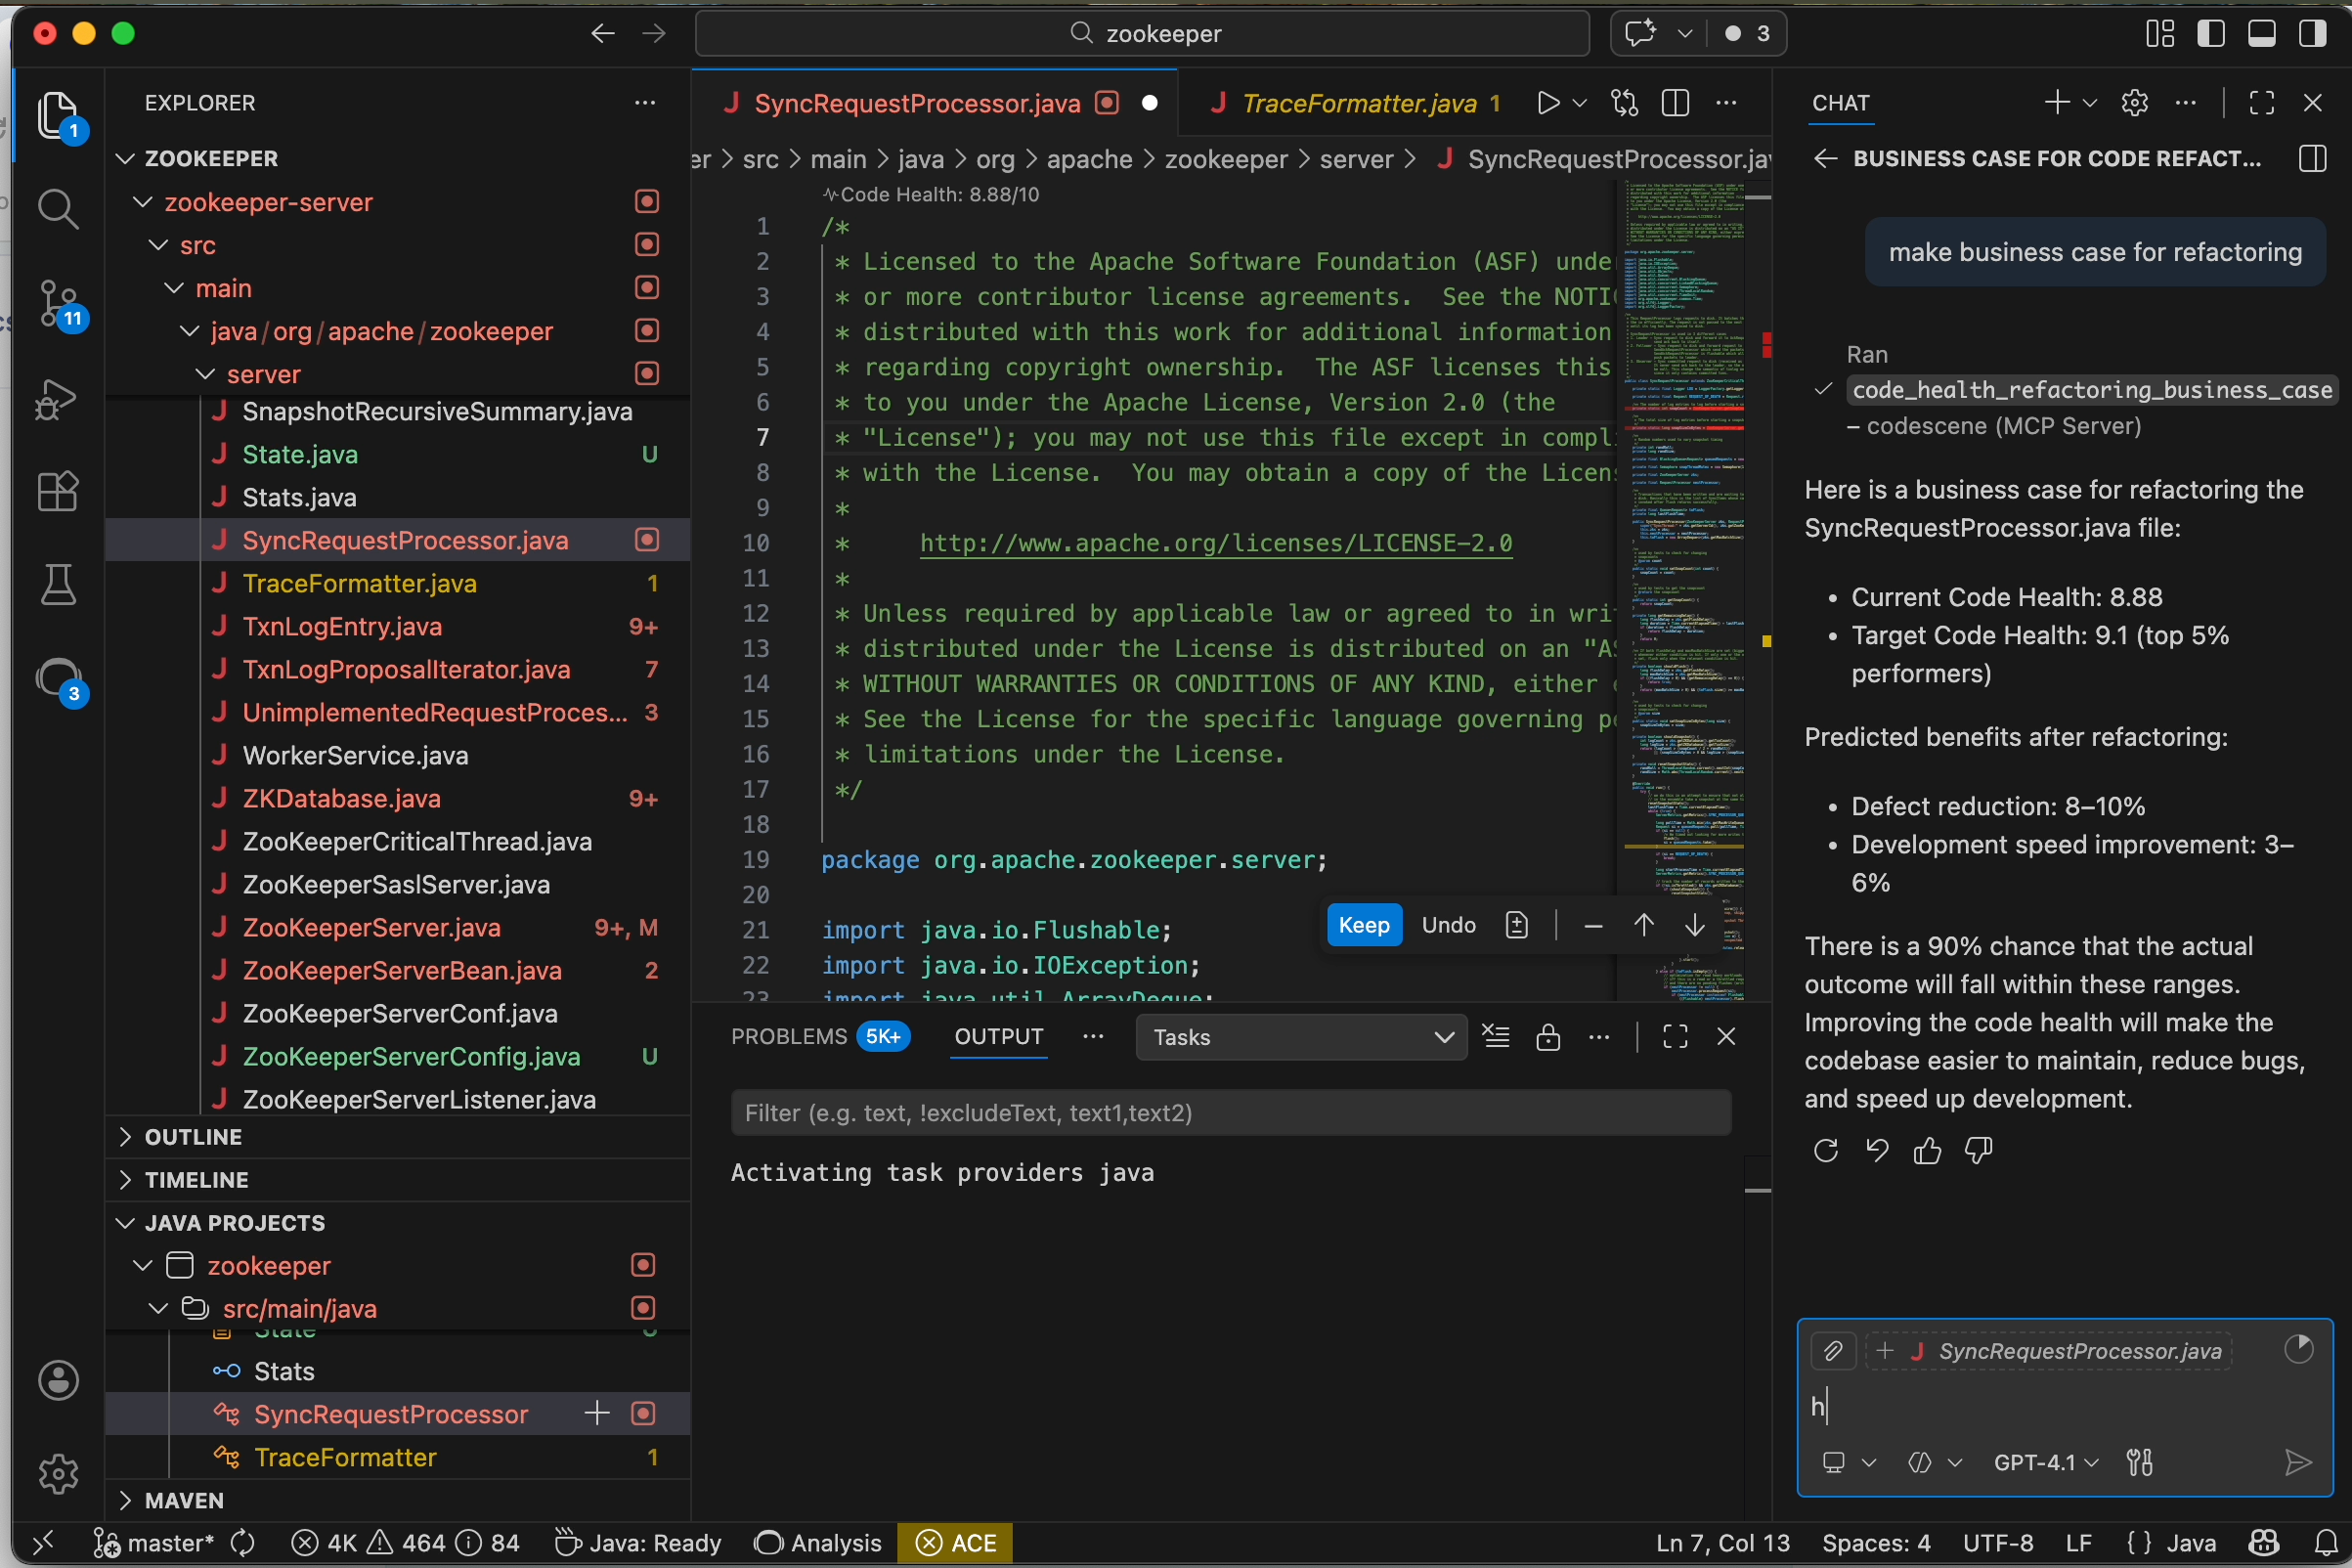Open configure tools icon in chat input

tap(2140, 1462)
